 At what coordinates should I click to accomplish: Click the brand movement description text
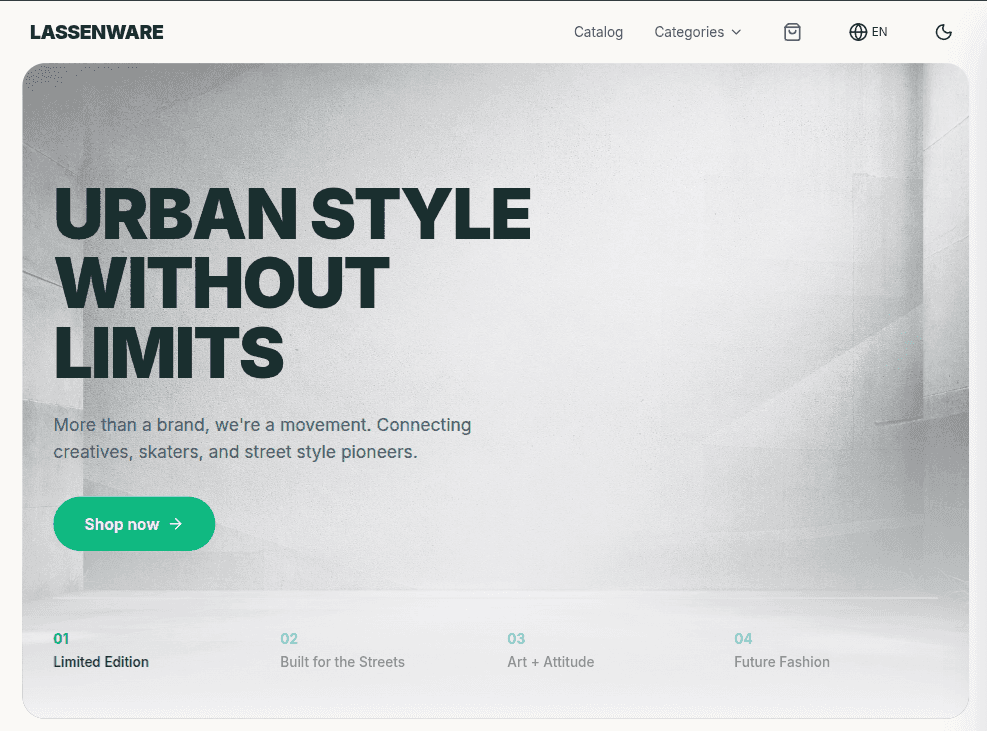pos(262,438)
